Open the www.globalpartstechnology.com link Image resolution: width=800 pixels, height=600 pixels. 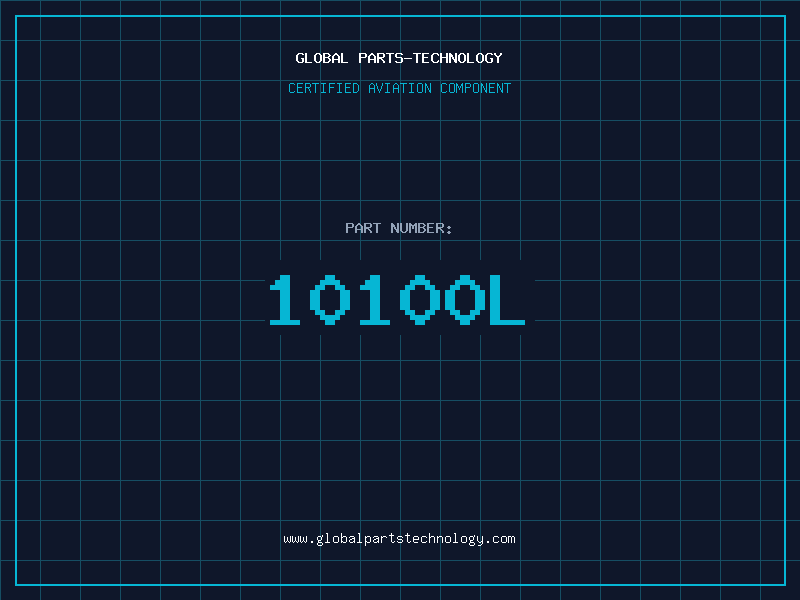(399, 539)
